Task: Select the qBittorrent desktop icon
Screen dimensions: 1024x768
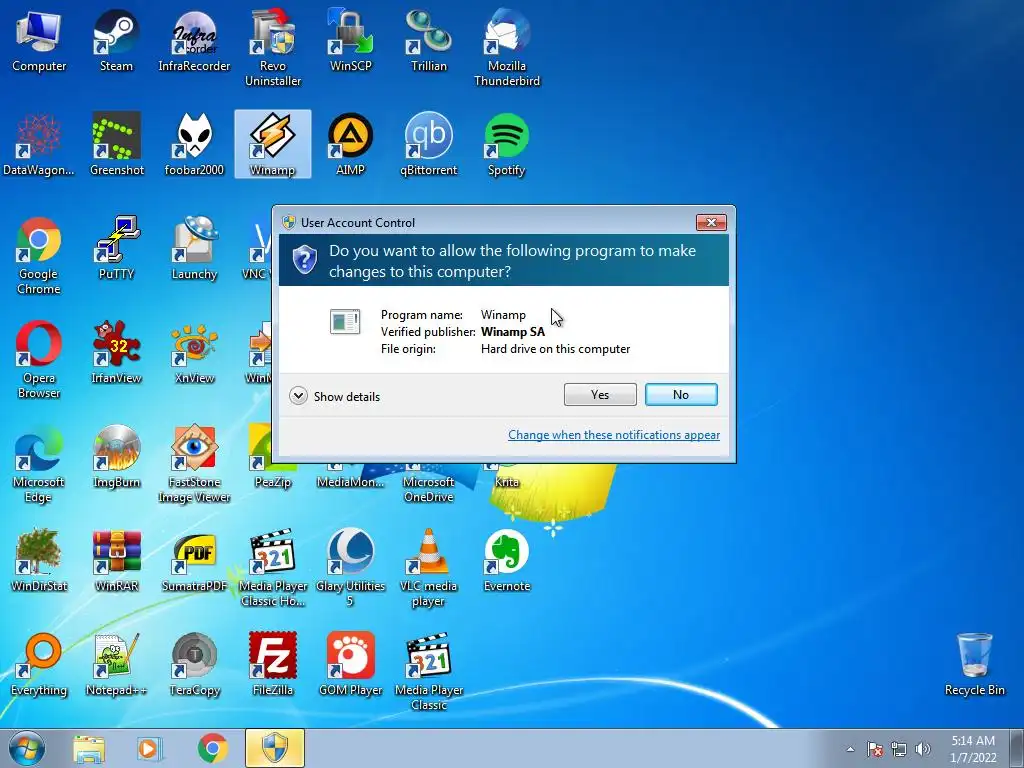Action: [x=428, y=145]
